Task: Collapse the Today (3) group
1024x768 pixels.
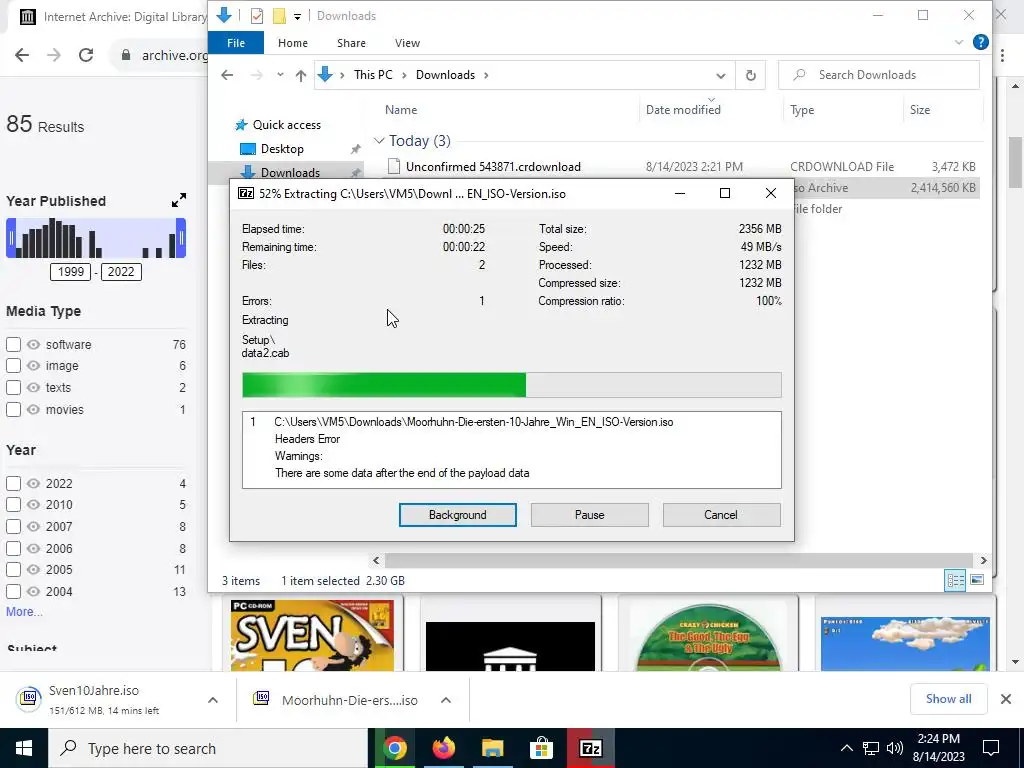Action: coord(379,141)
